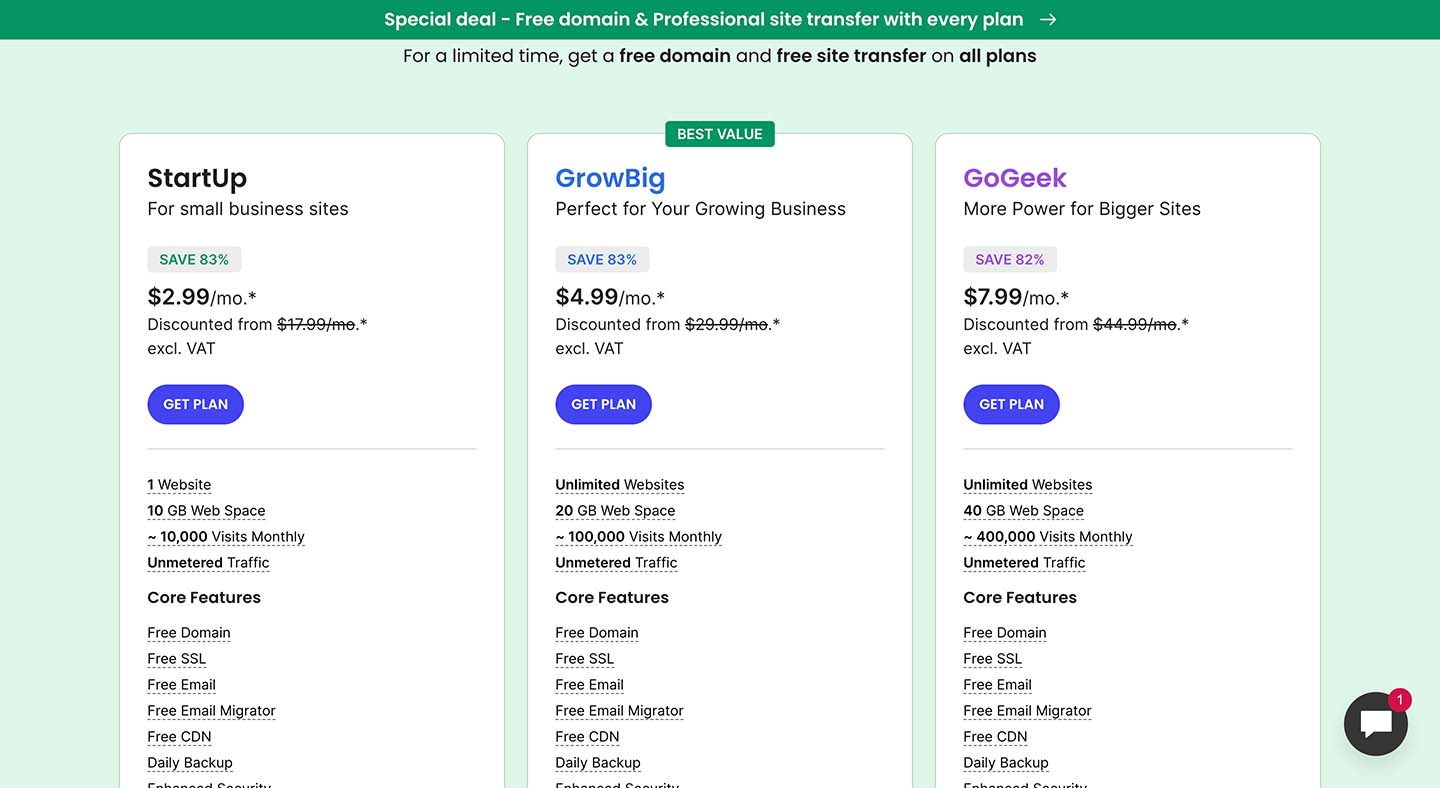Image resolution: width=1440 pixels, height=788 pixels.
Task: Click Free Email Migrator in the GrowBig plan
Action: point(619,711)
